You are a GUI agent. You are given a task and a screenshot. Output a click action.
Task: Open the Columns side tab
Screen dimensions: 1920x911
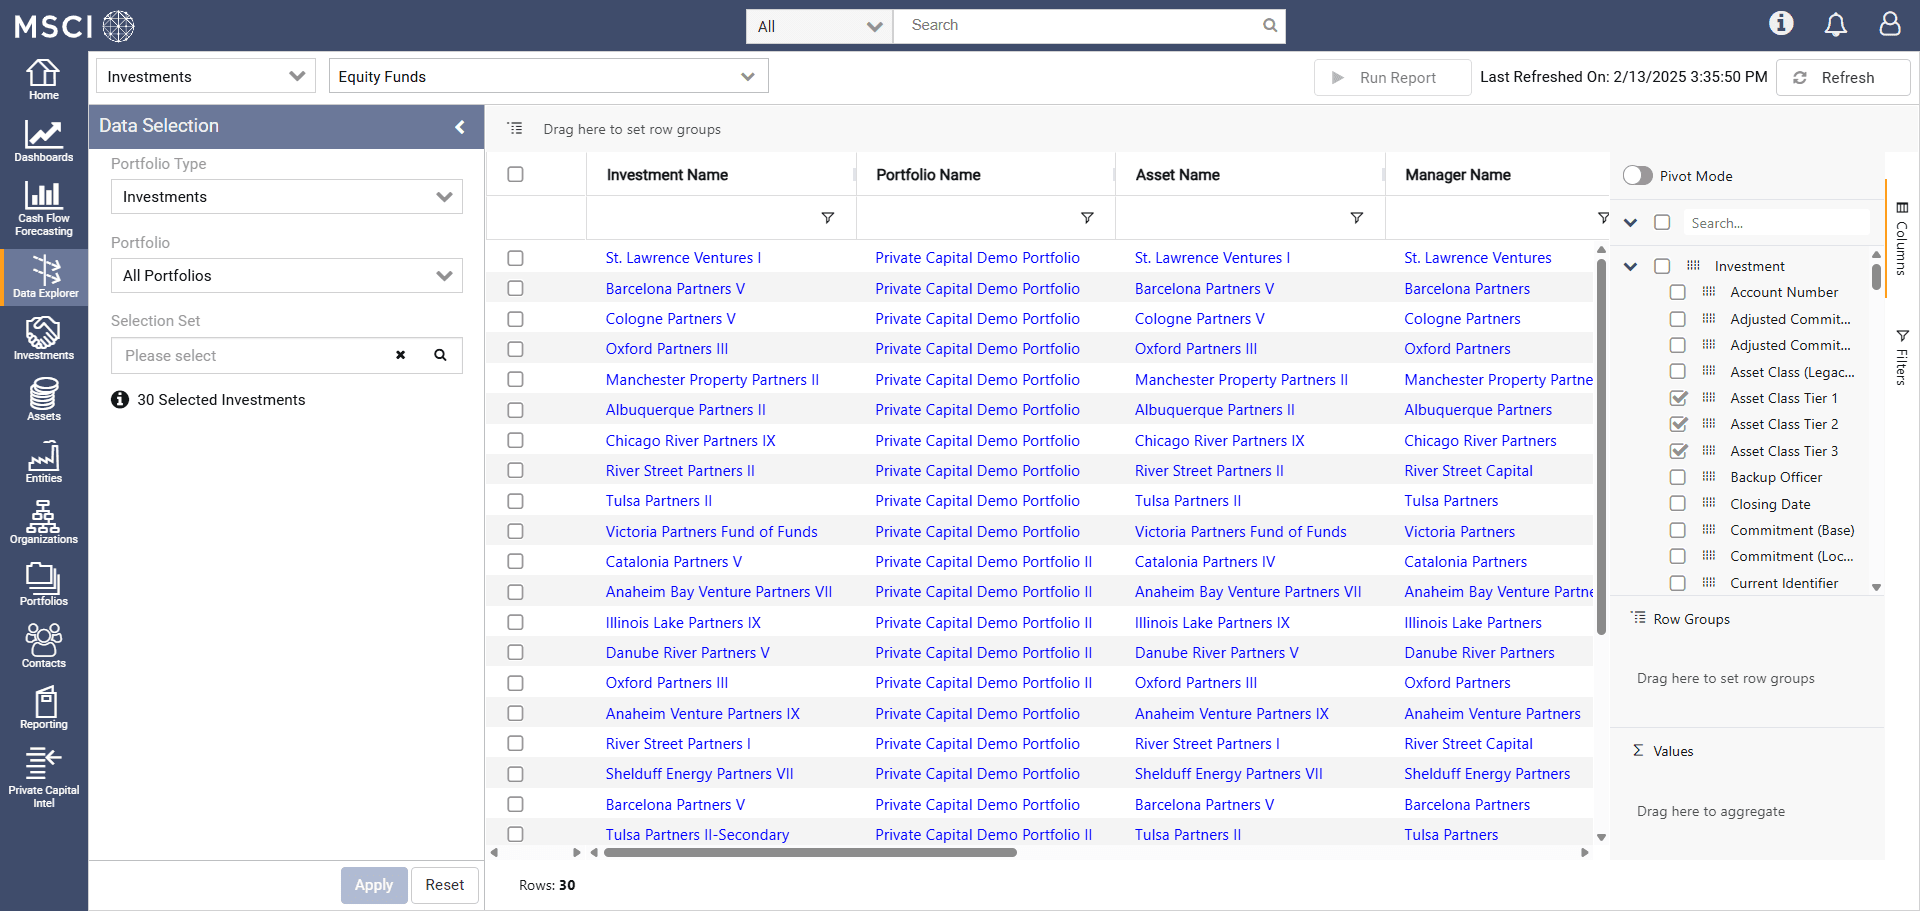pyautogui.click(x=1901, y=238)
